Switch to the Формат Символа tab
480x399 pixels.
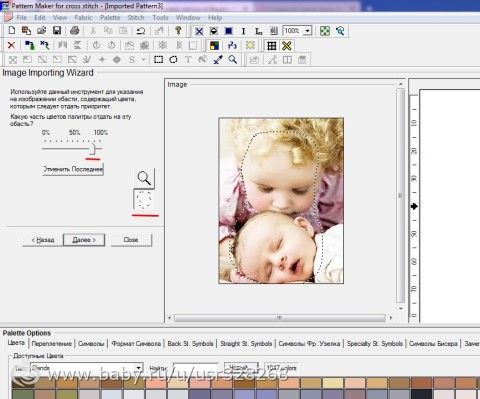[x=136, y=343]
